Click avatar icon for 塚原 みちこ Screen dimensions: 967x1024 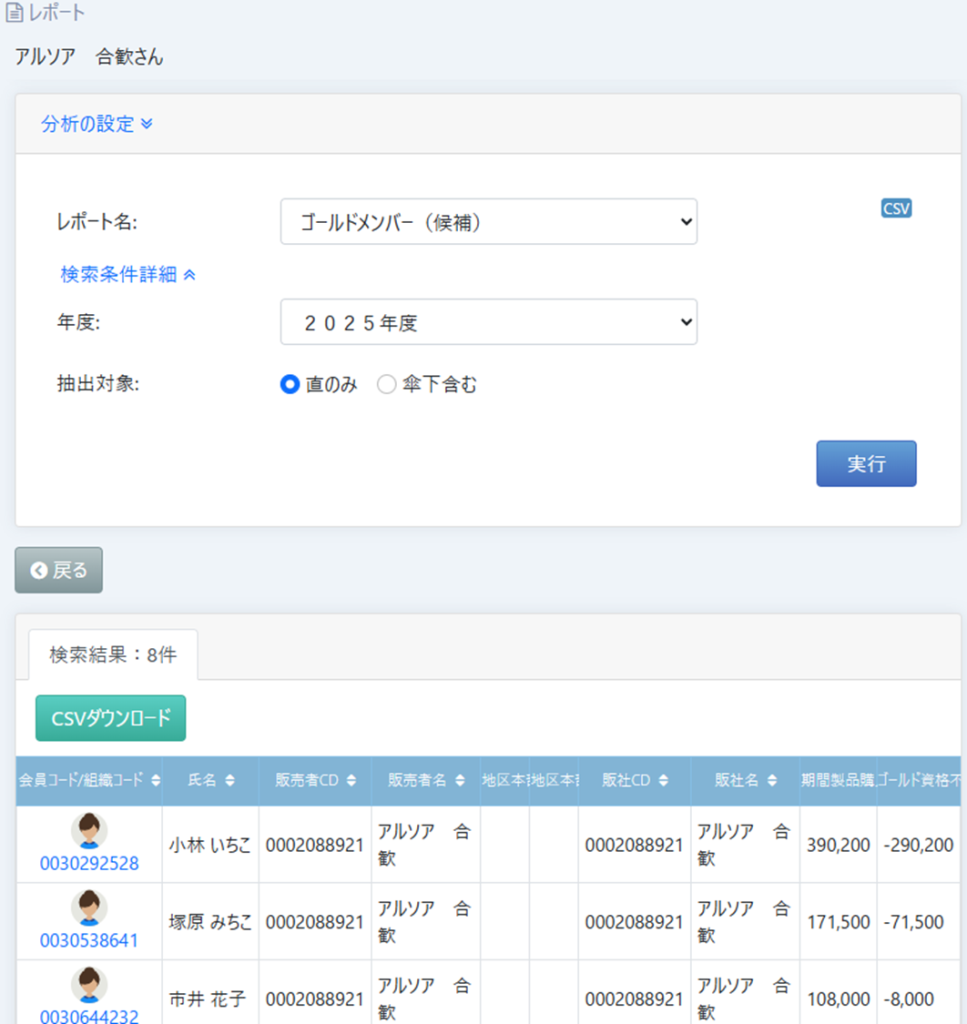point(89,908)
